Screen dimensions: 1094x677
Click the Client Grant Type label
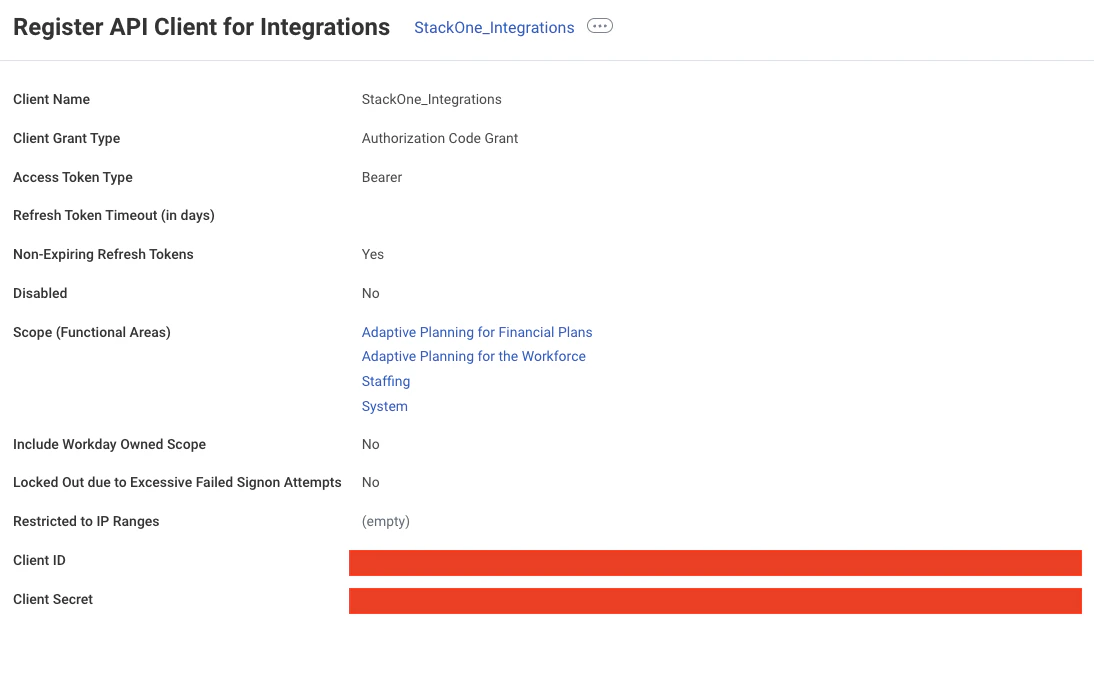(x=66, y=138)
